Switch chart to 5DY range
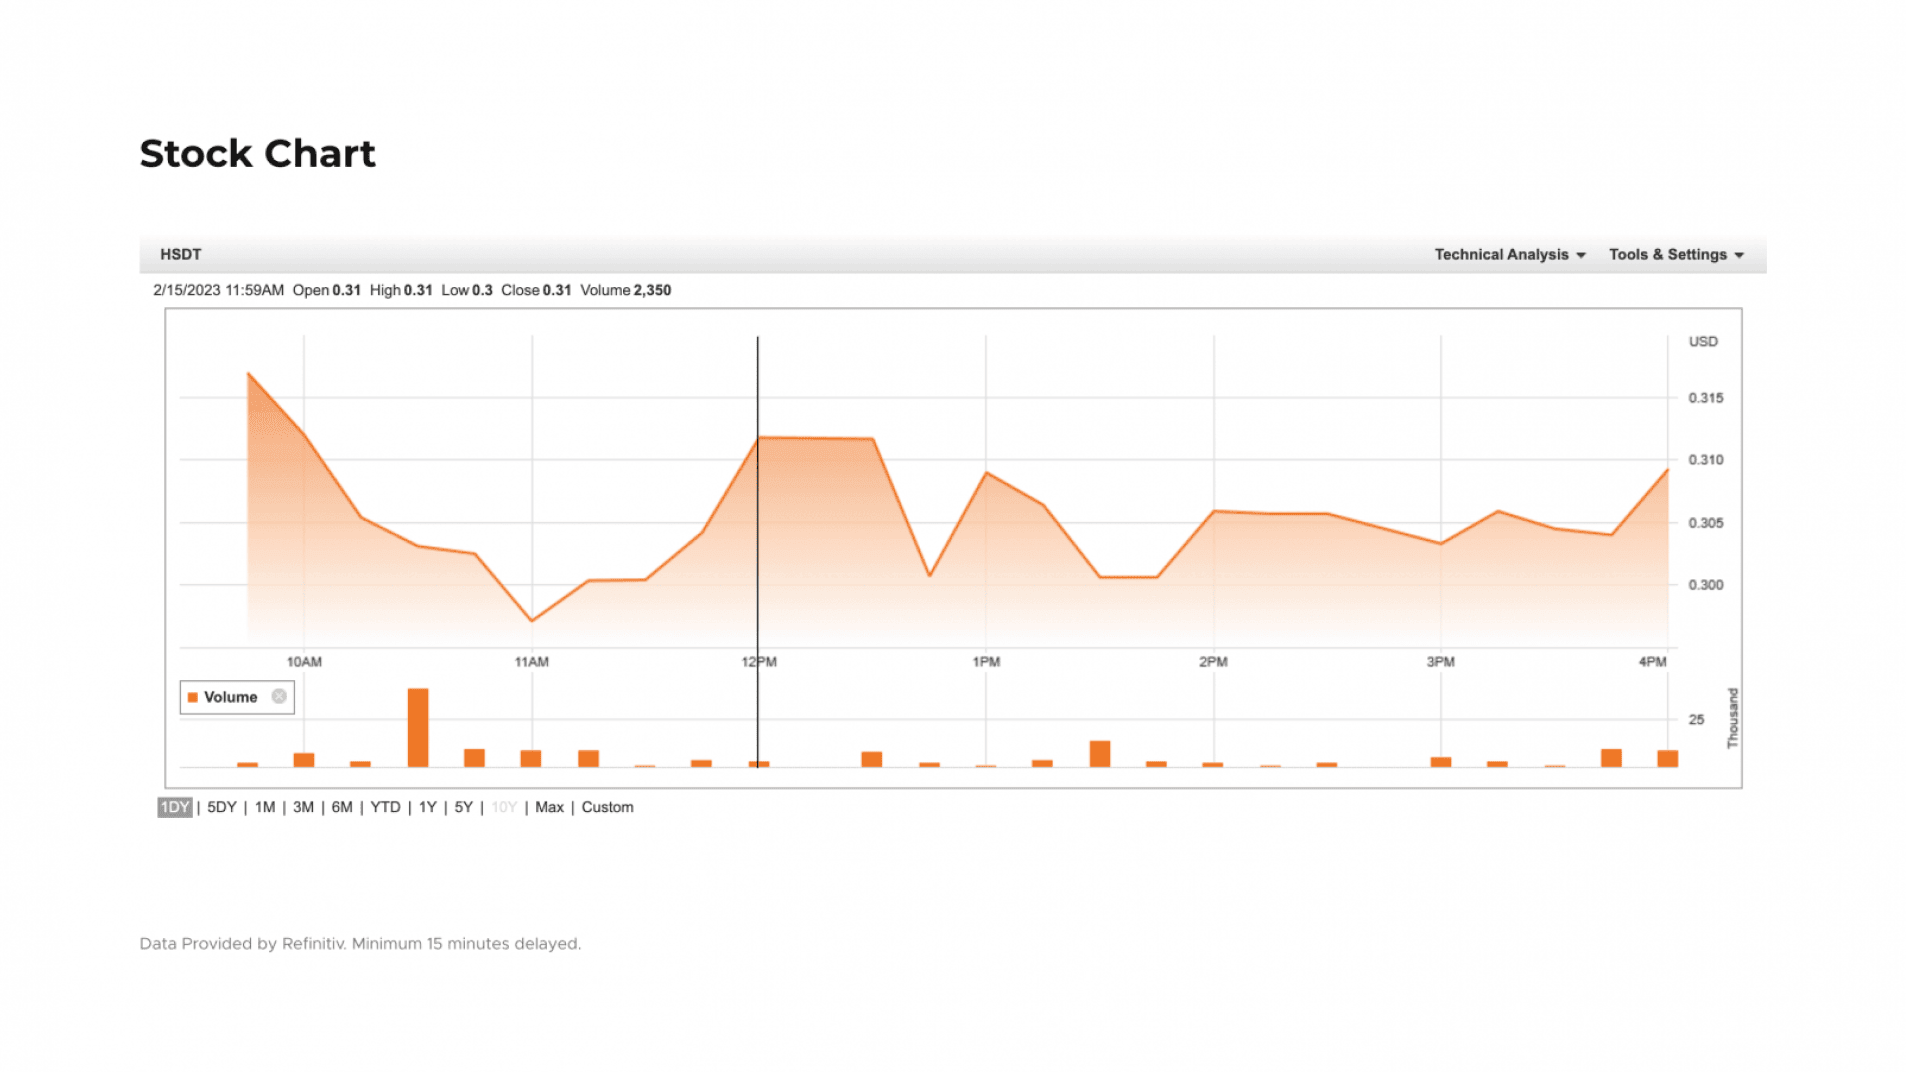This screenshot has width=1906, height=1072. coord(221,807)
